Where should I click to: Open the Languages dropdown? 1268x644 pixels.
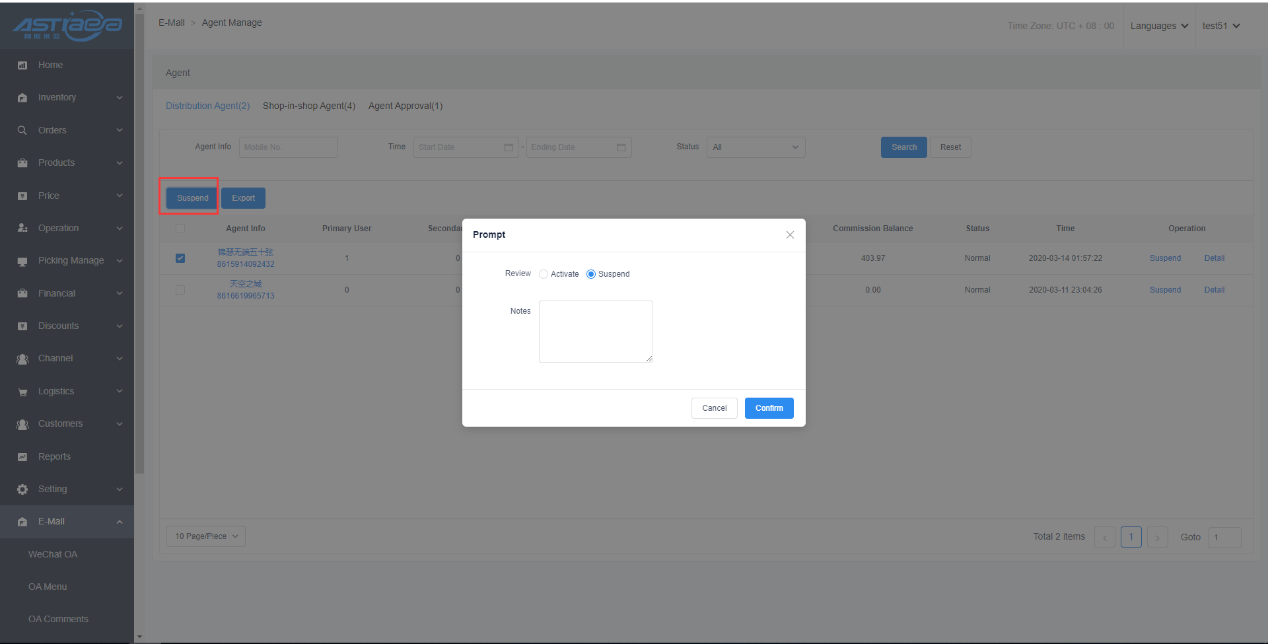pos(1159,26)
